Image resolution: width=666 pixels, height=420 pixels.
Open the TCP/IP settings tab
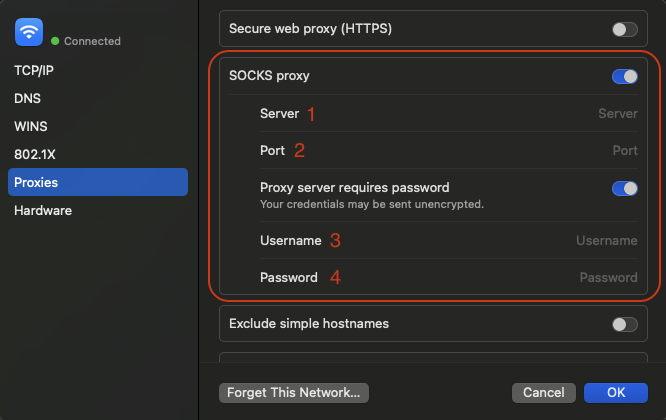pyautogui.click(x=36, y=71)
